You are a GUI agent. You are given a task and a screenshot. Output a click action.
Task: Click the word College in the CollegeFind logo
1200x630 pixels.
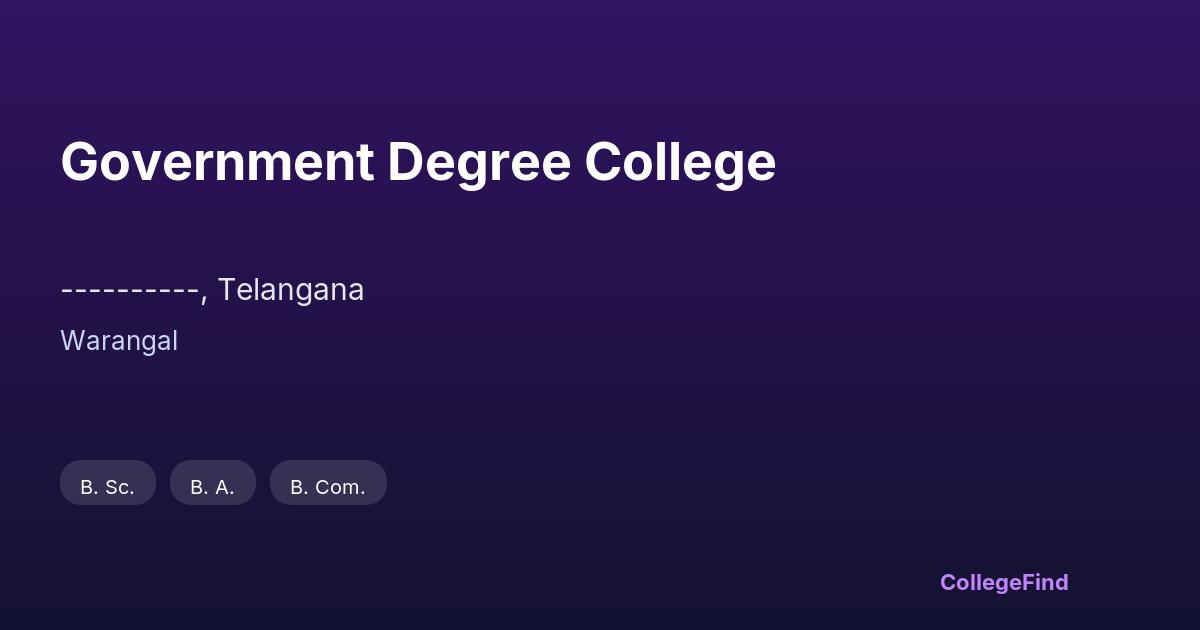[x=979, y=582]
